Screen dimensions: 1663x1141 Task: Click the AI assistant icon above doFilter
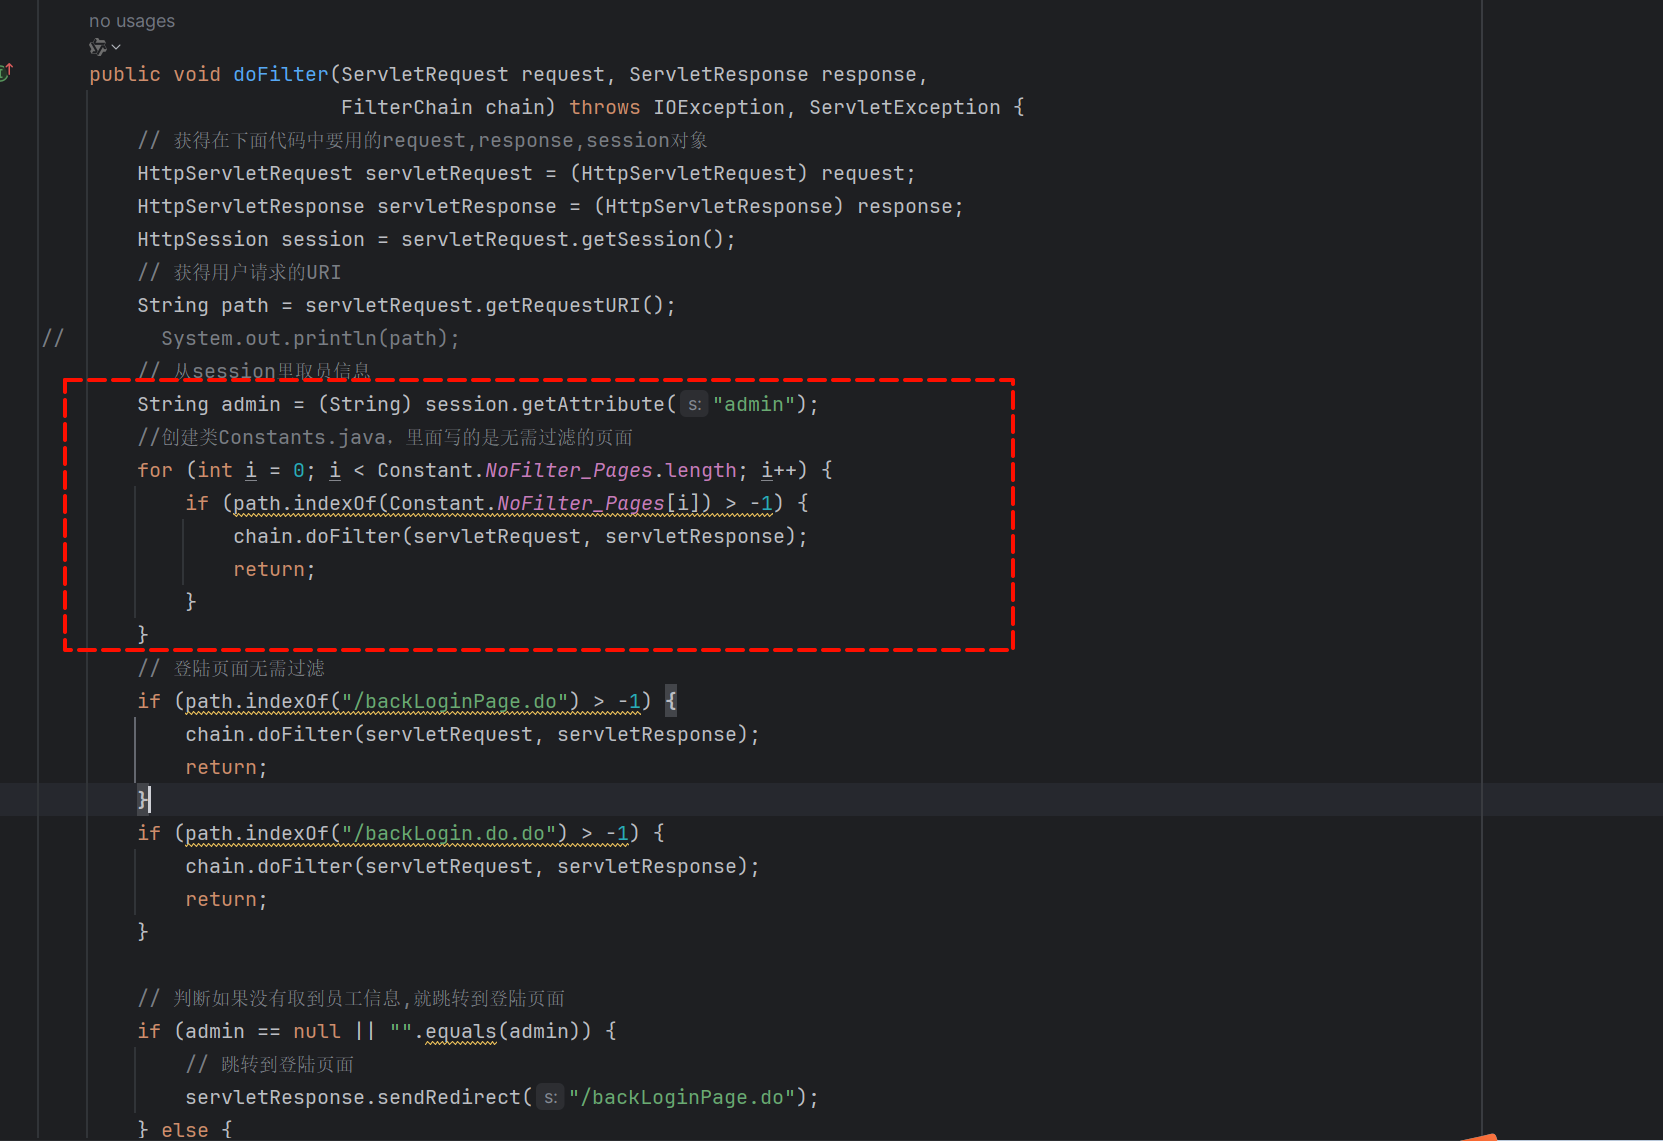point(97,47)
